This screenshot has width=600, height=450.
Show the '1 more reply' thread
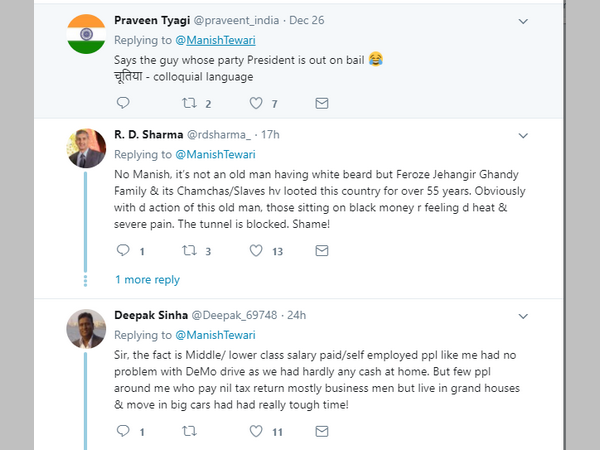pyautogui.click(x=147, y=280)
